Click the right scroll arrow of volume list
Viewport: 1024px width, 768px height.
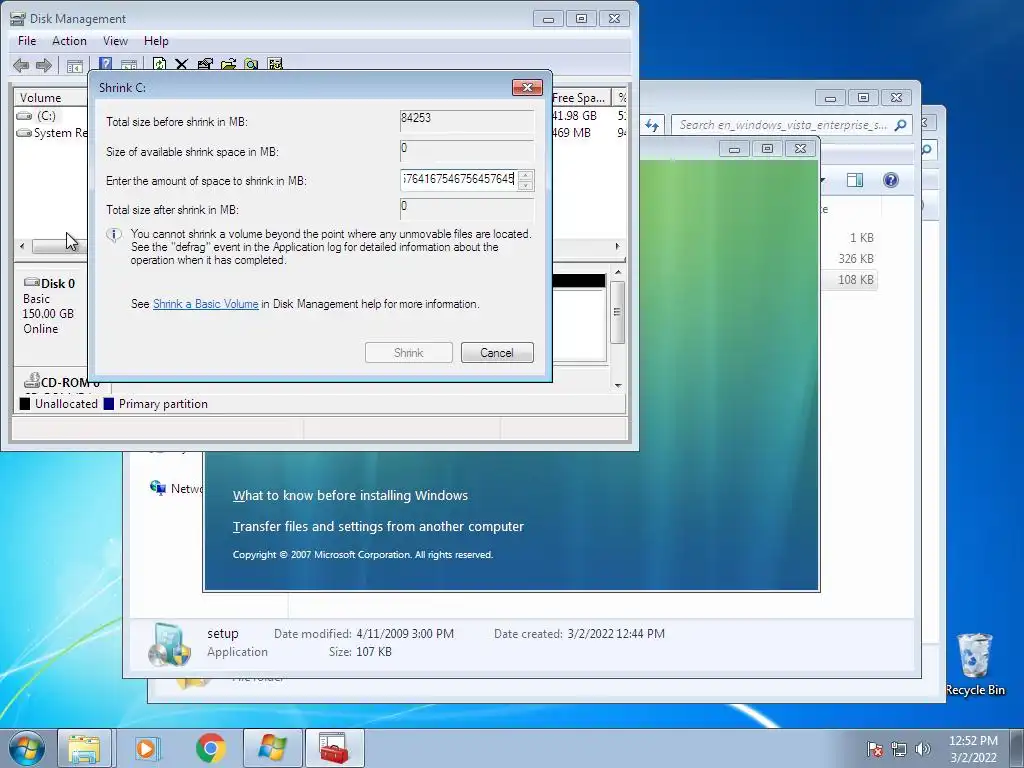[x=617, y=246]
